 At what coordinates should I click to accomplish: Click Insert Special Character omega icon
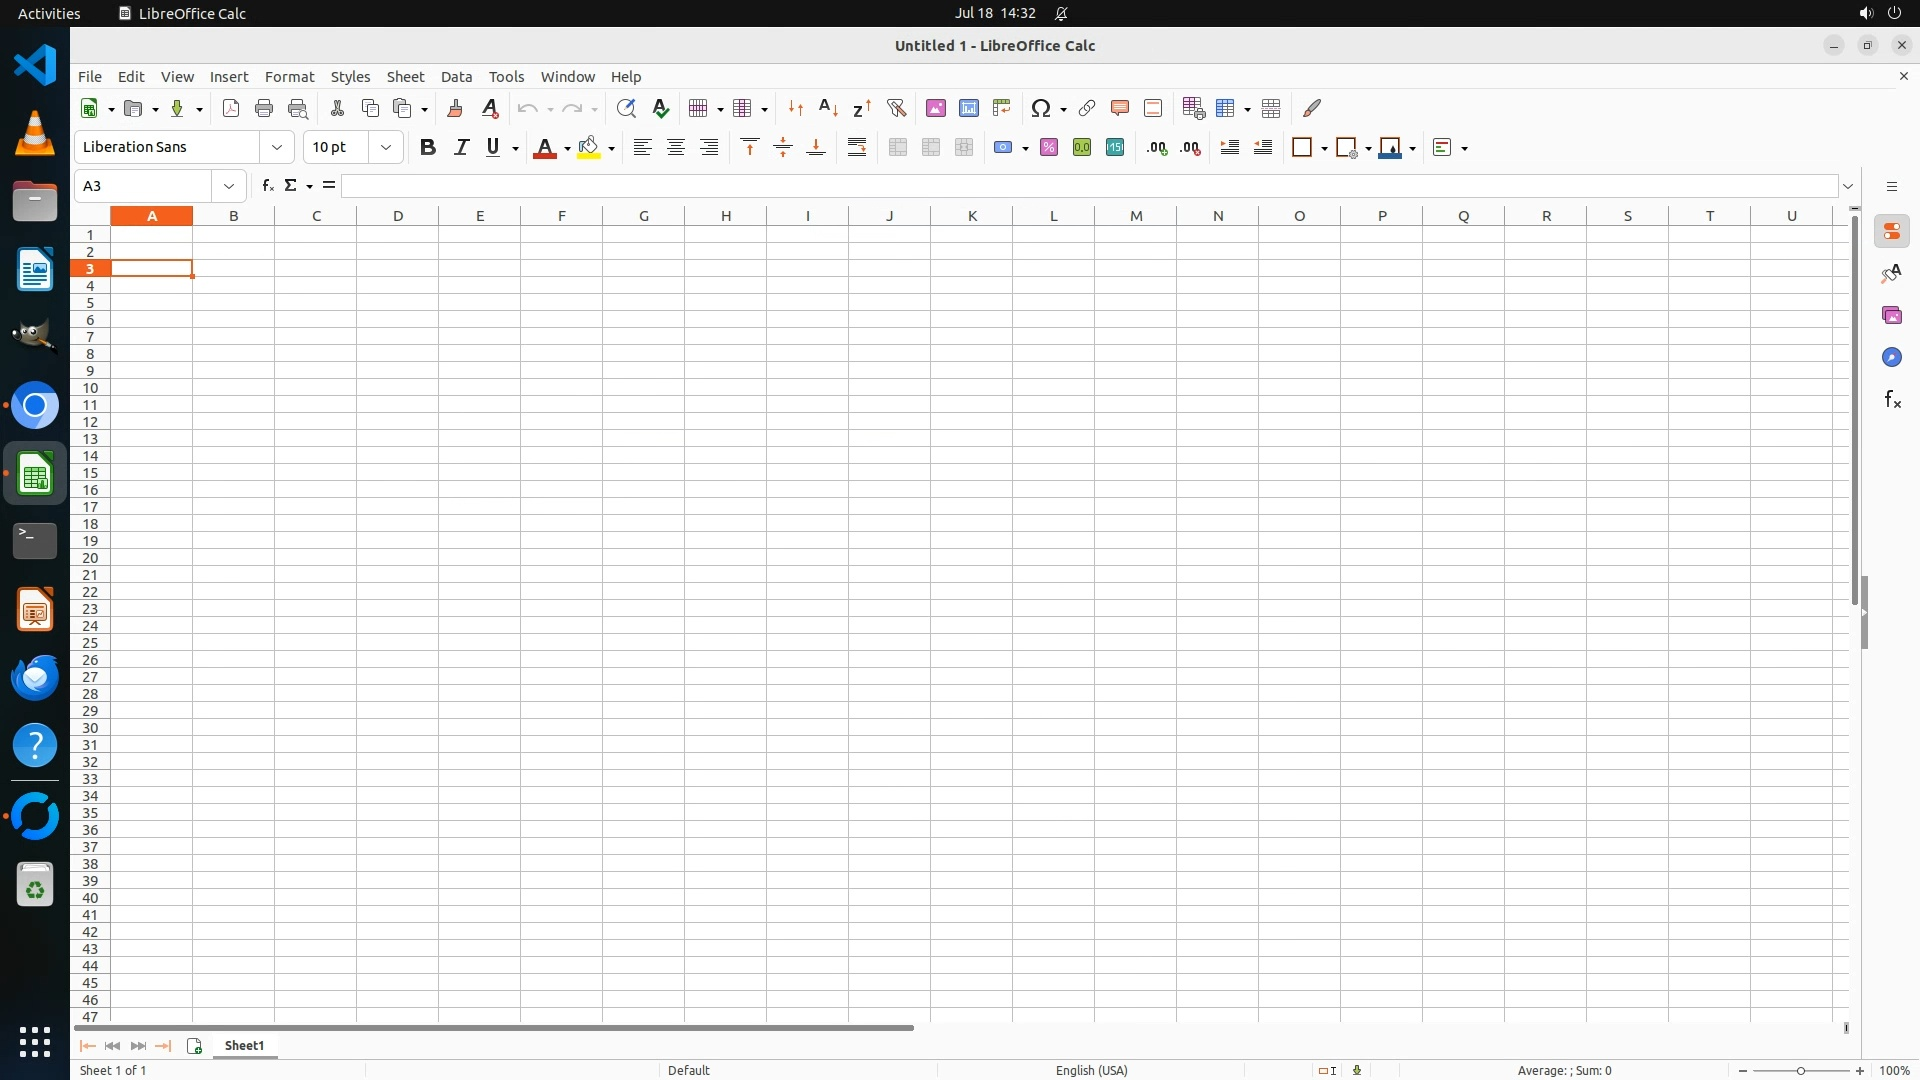(x=1041, y=108)
